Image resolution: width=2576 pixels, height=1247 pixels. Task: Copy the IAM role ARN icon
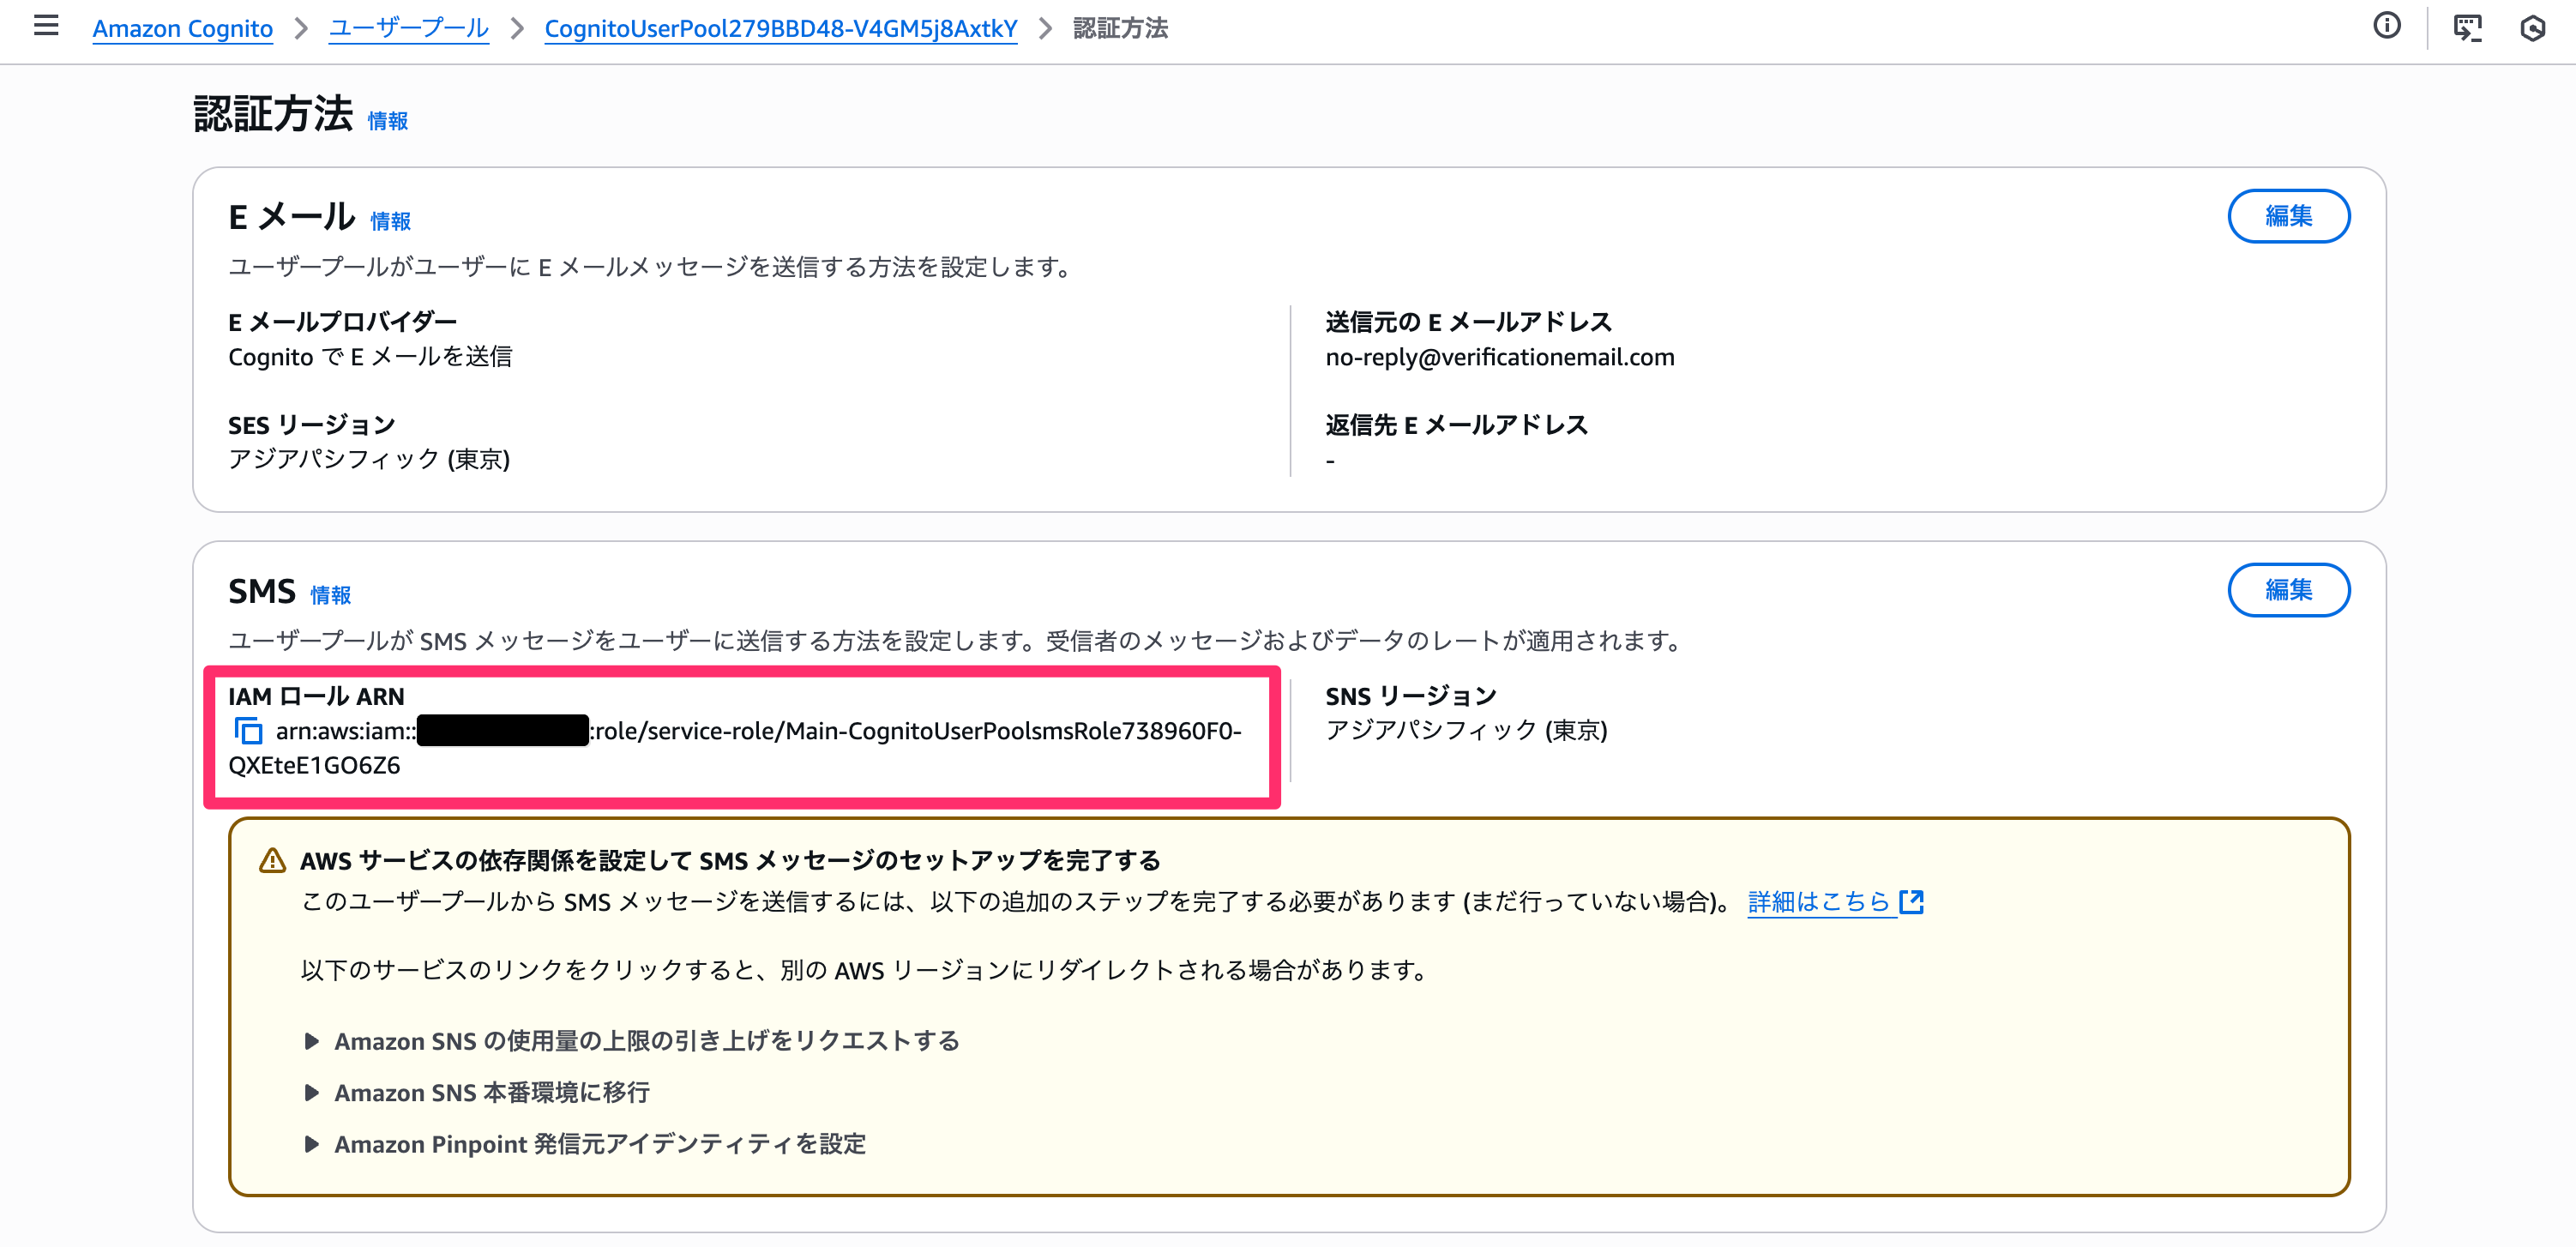point(248,732)
